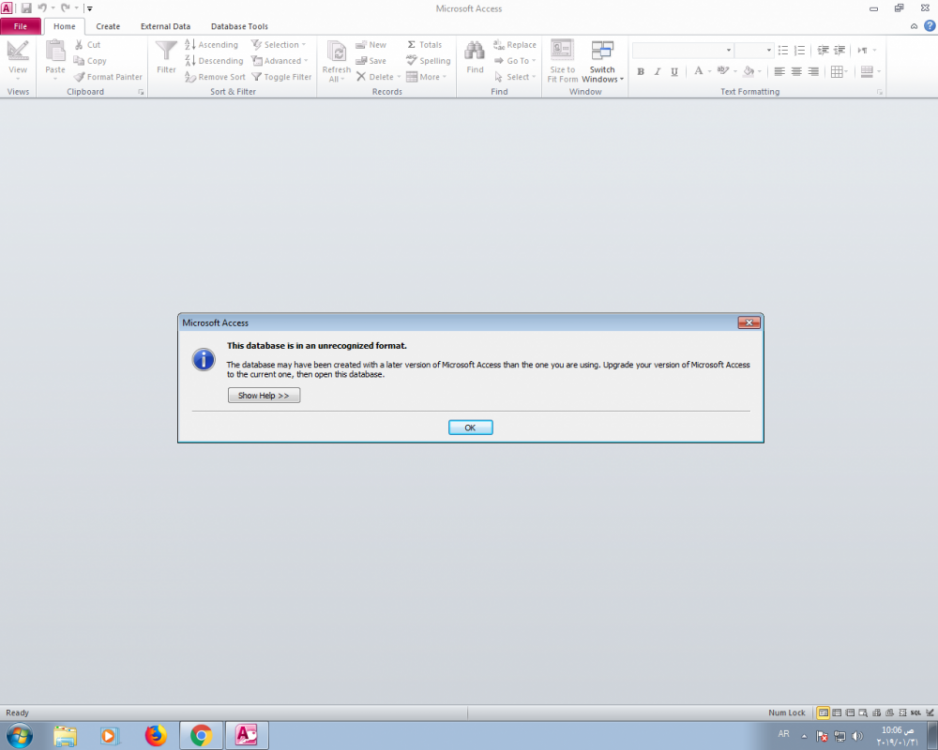Switch to the Home ribbon tab
Viewport: 938px width, 750px height.
(64, 26)
